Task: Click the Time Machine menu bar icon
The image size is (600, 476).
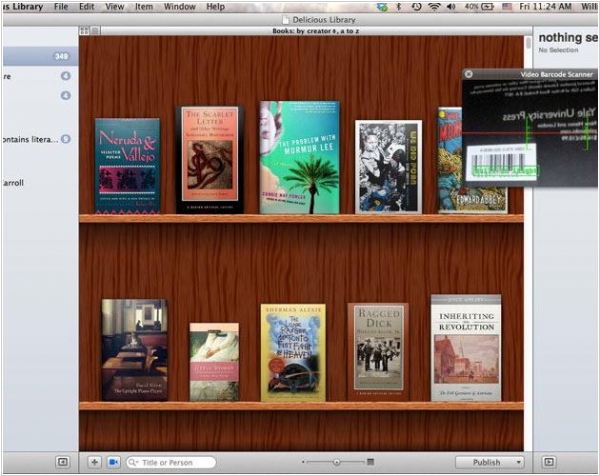Action: [x=416, y=7]
